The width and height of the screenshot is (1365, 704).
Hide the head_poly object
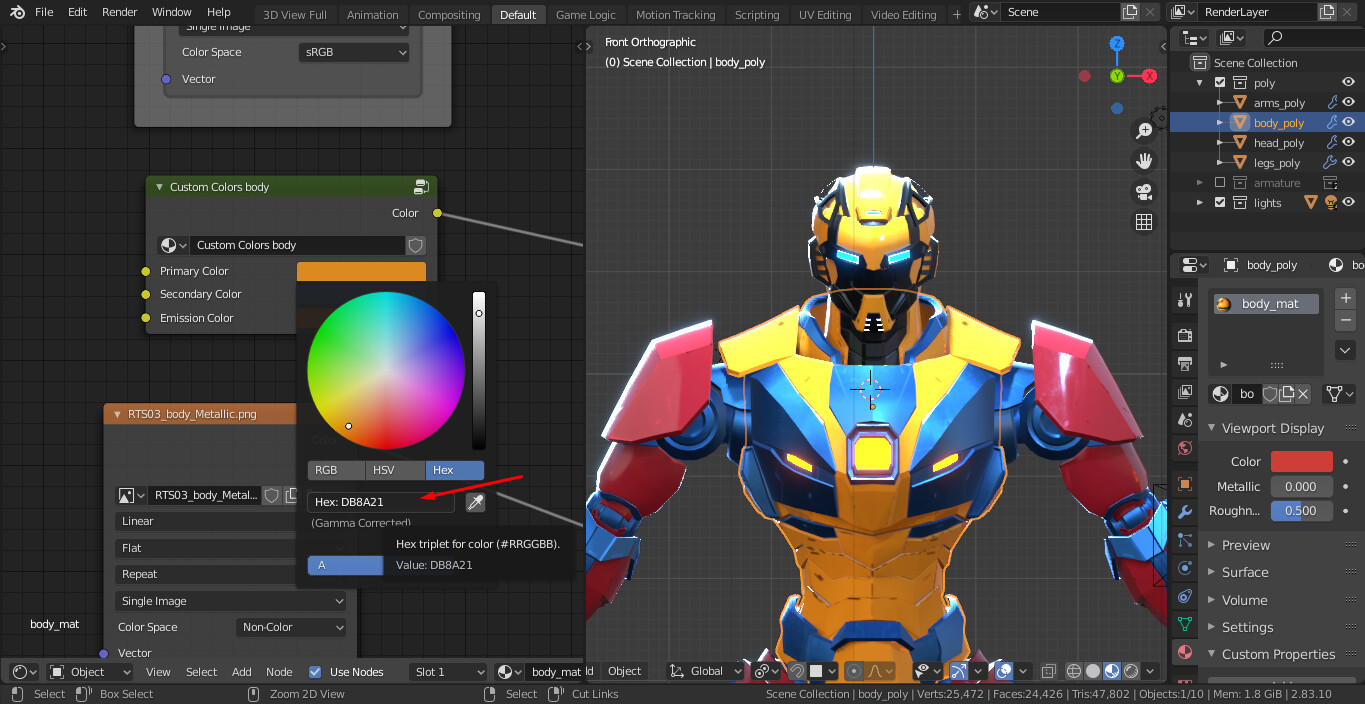click(1349, 143)
